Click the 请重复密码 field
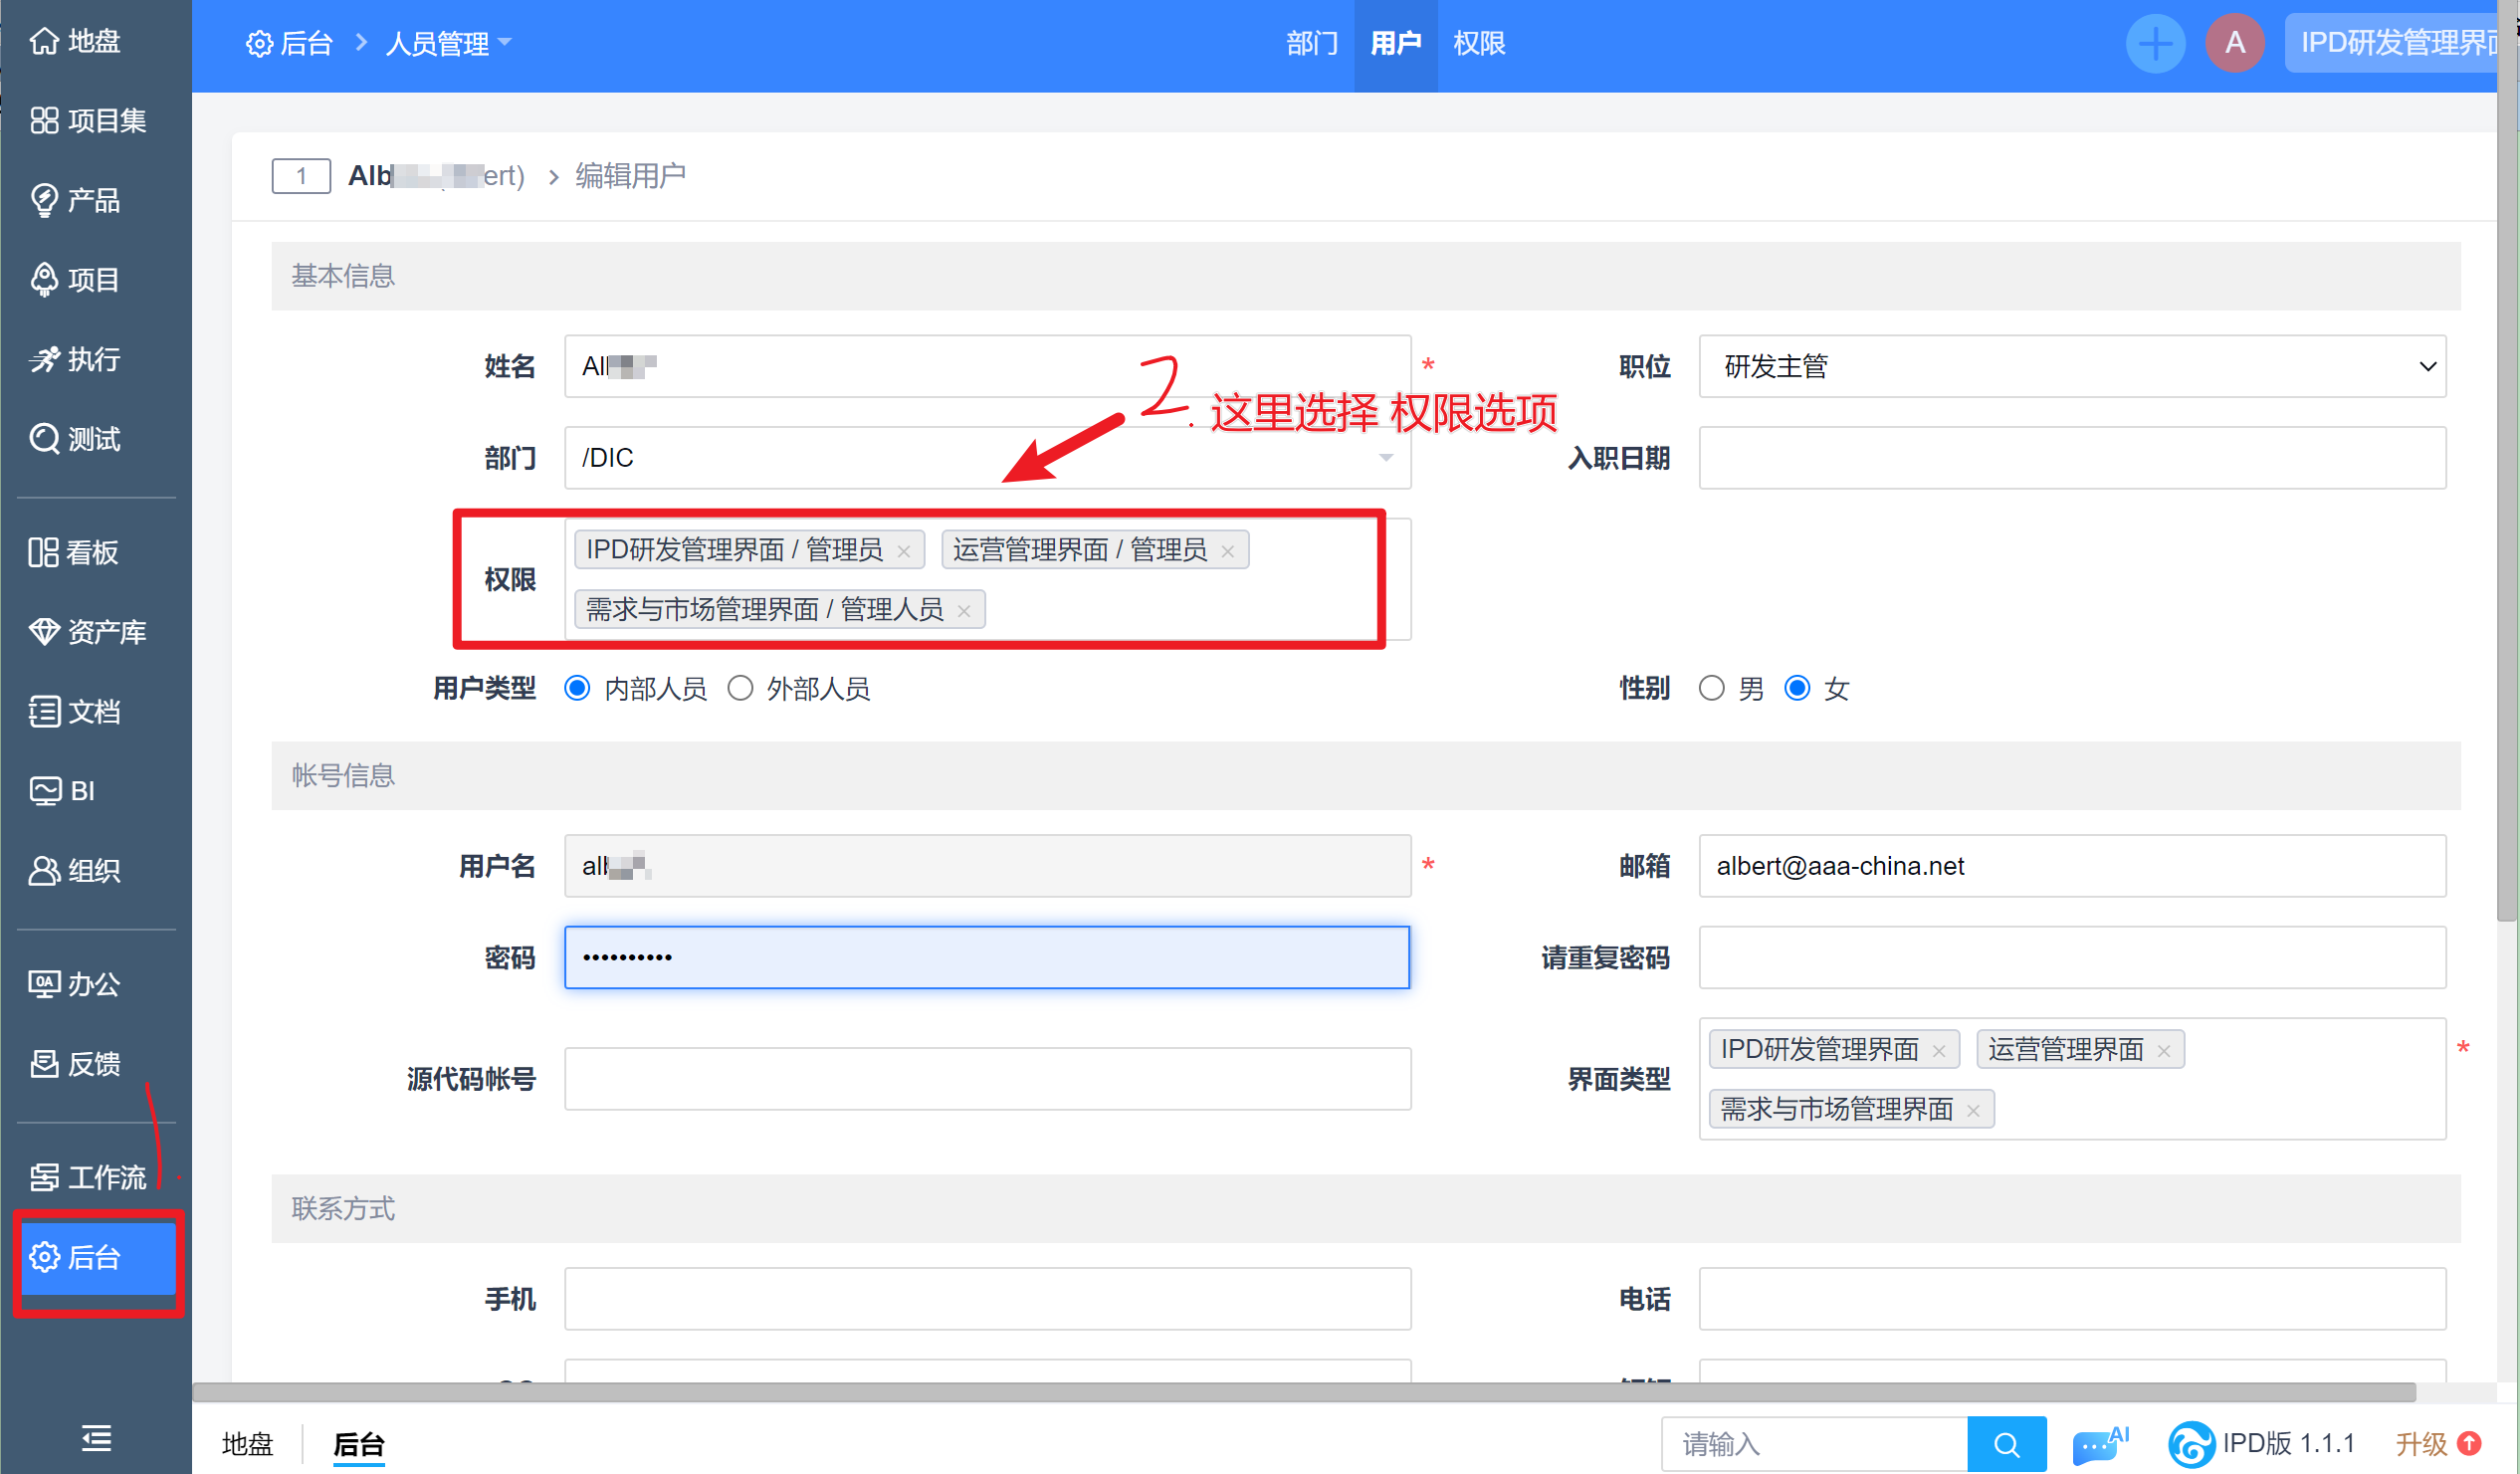The height and width of the screenshot is (1474, 2520). coord(2073,957)
